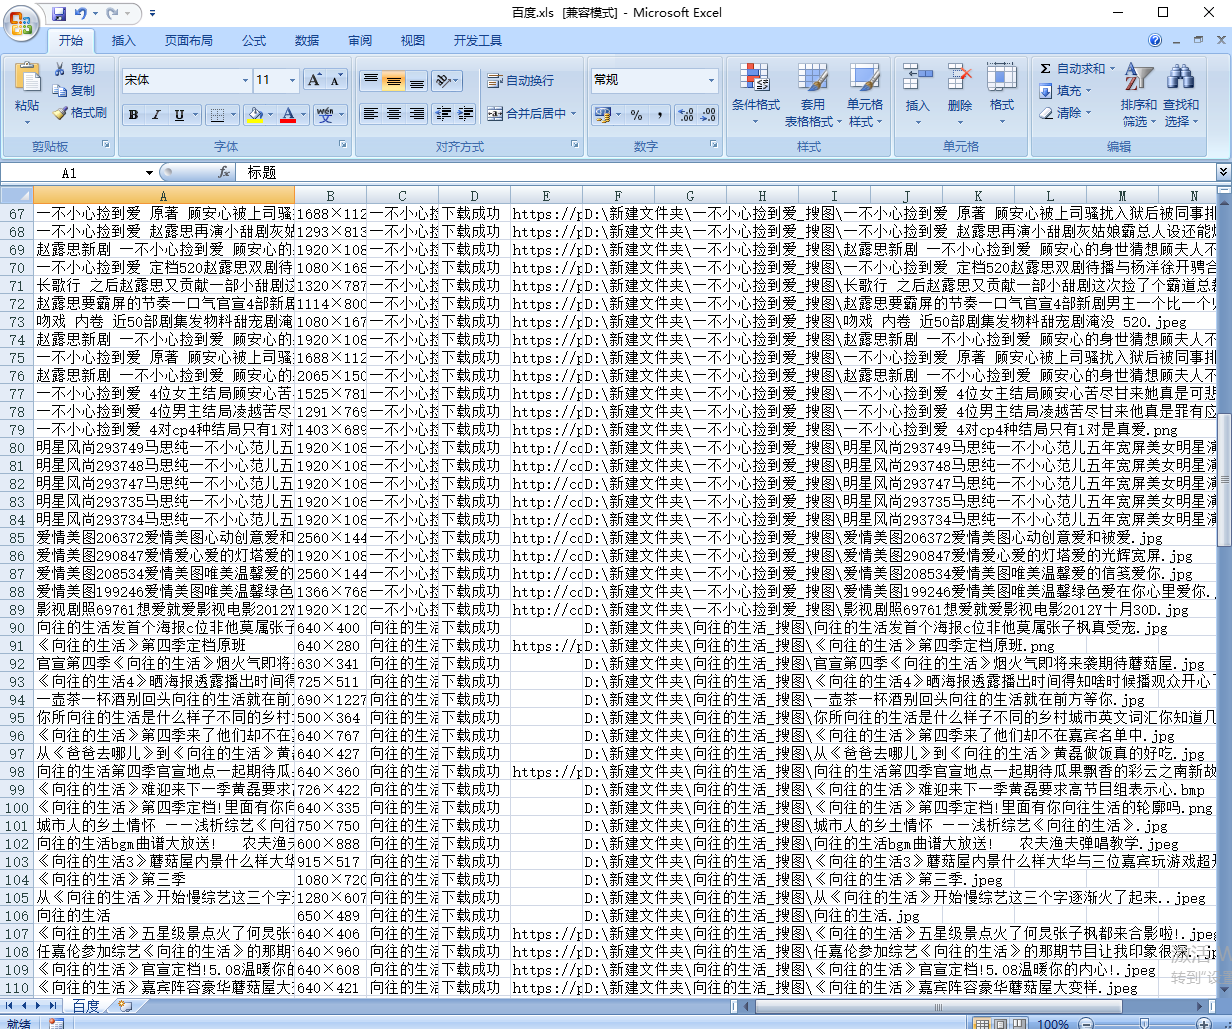Image resolution: width=1232 pixels, height=1029 pixels.
Task: Click the phonetic guide 文 icon
Action: (x=324, y=115)
